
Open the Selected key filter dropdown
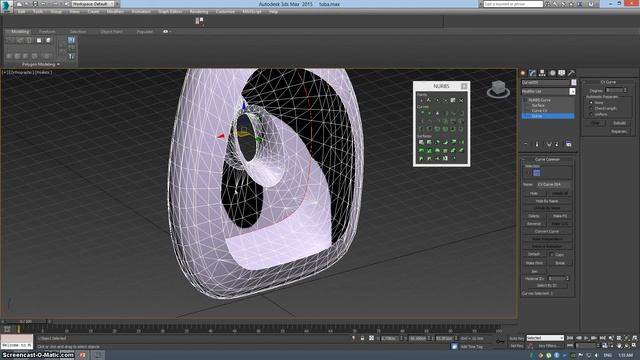(545, 338)
